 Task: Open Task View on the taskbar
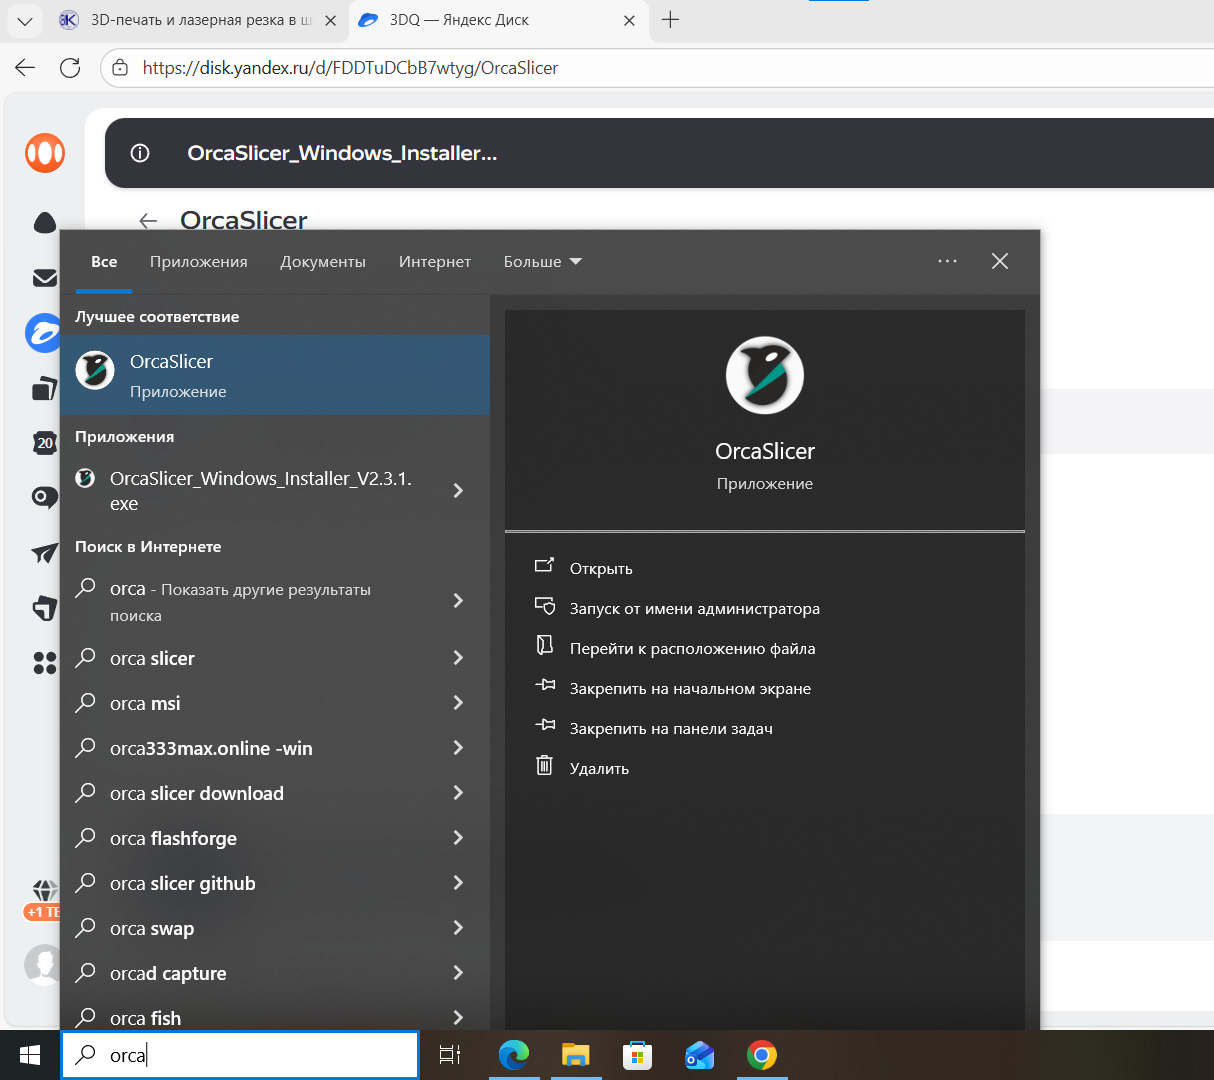(x=450, y=1055)
